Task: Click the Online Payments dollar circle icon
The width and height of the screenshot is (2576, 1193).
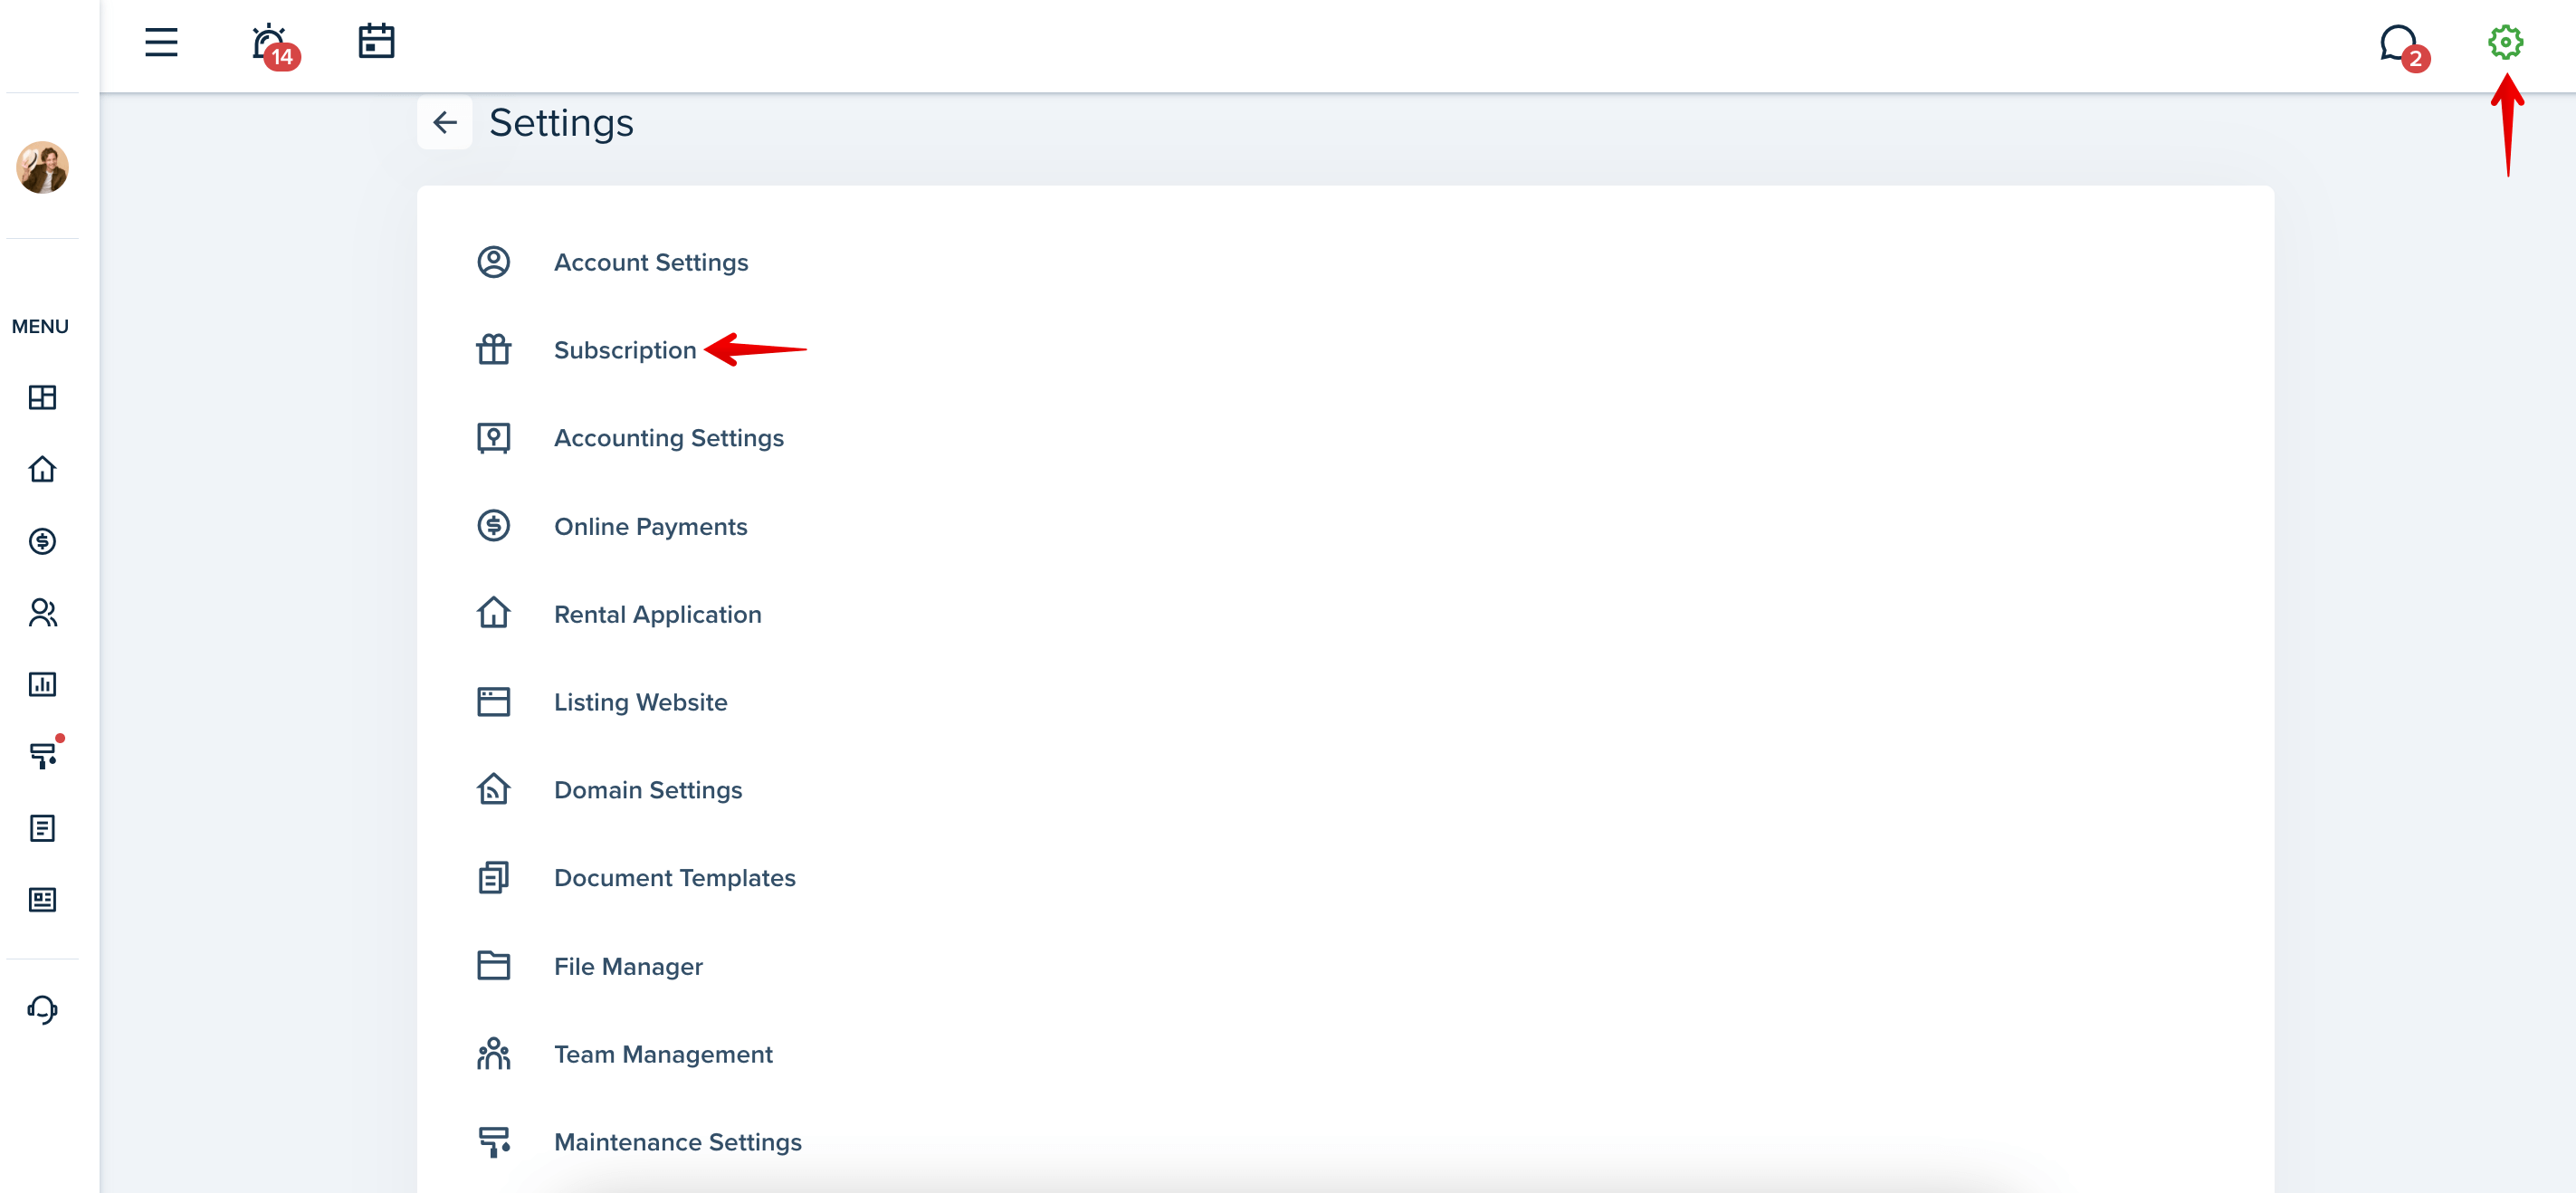Action: 493,526
